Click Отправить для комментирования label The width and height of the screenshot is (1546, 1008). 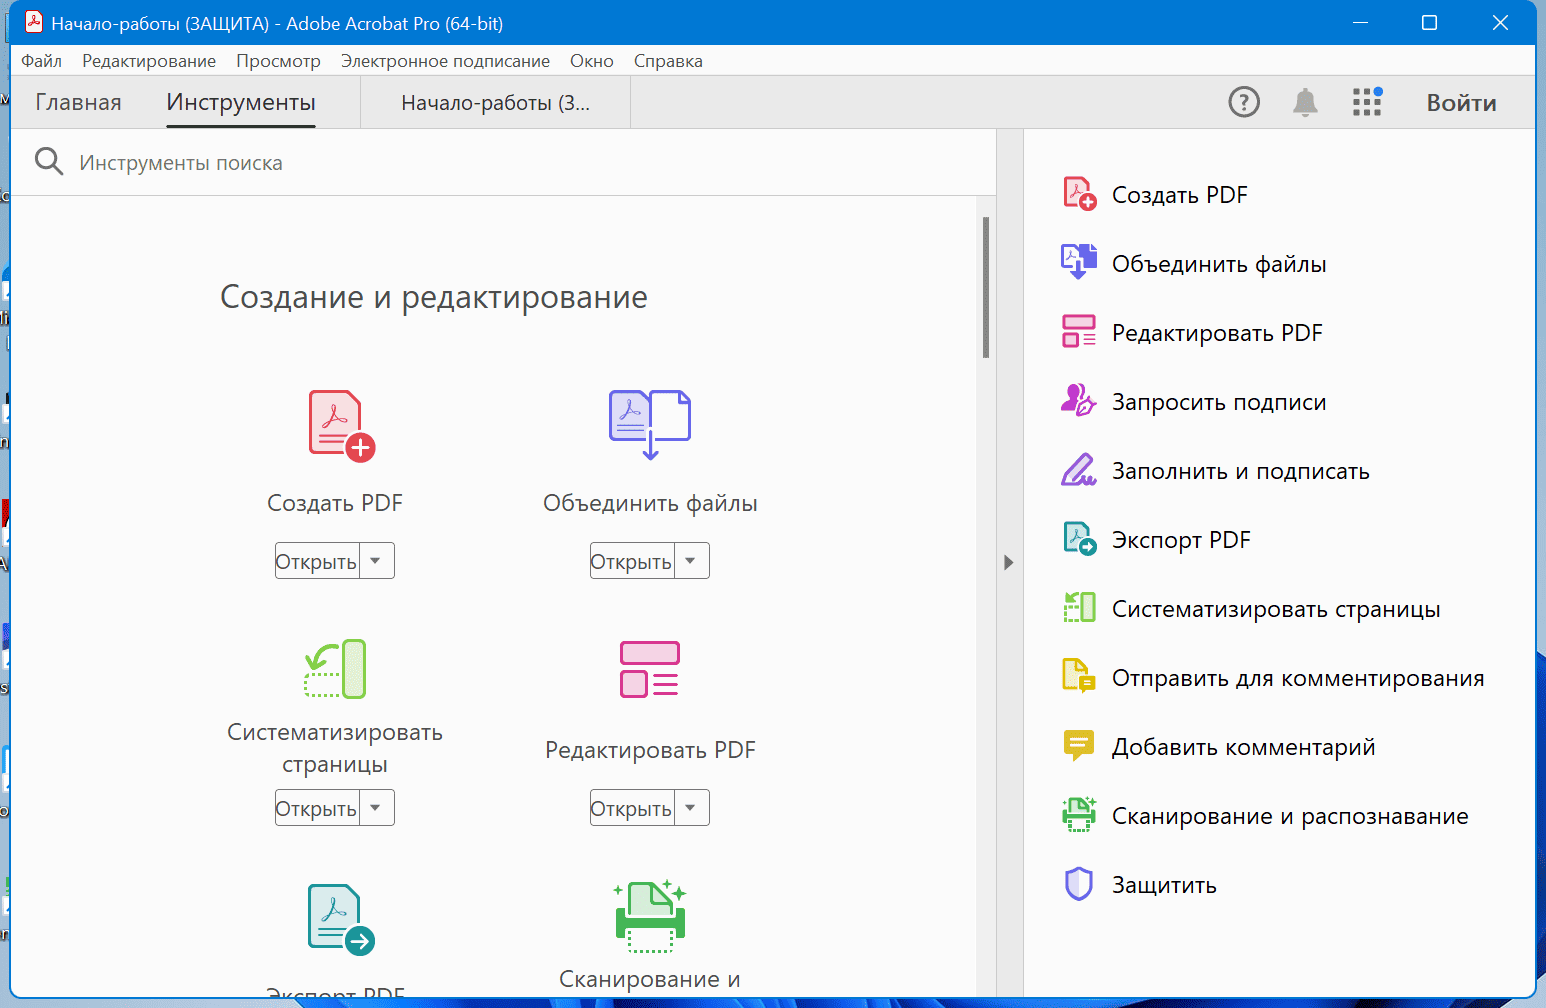[1298, 677]
